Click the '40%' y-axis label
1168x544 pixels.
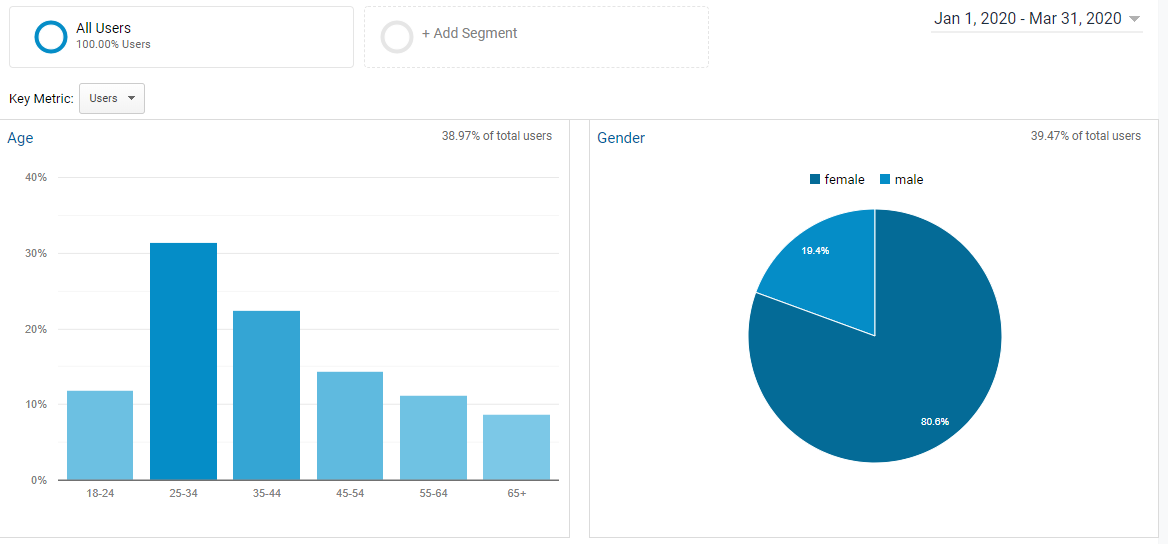pos(37,177)
